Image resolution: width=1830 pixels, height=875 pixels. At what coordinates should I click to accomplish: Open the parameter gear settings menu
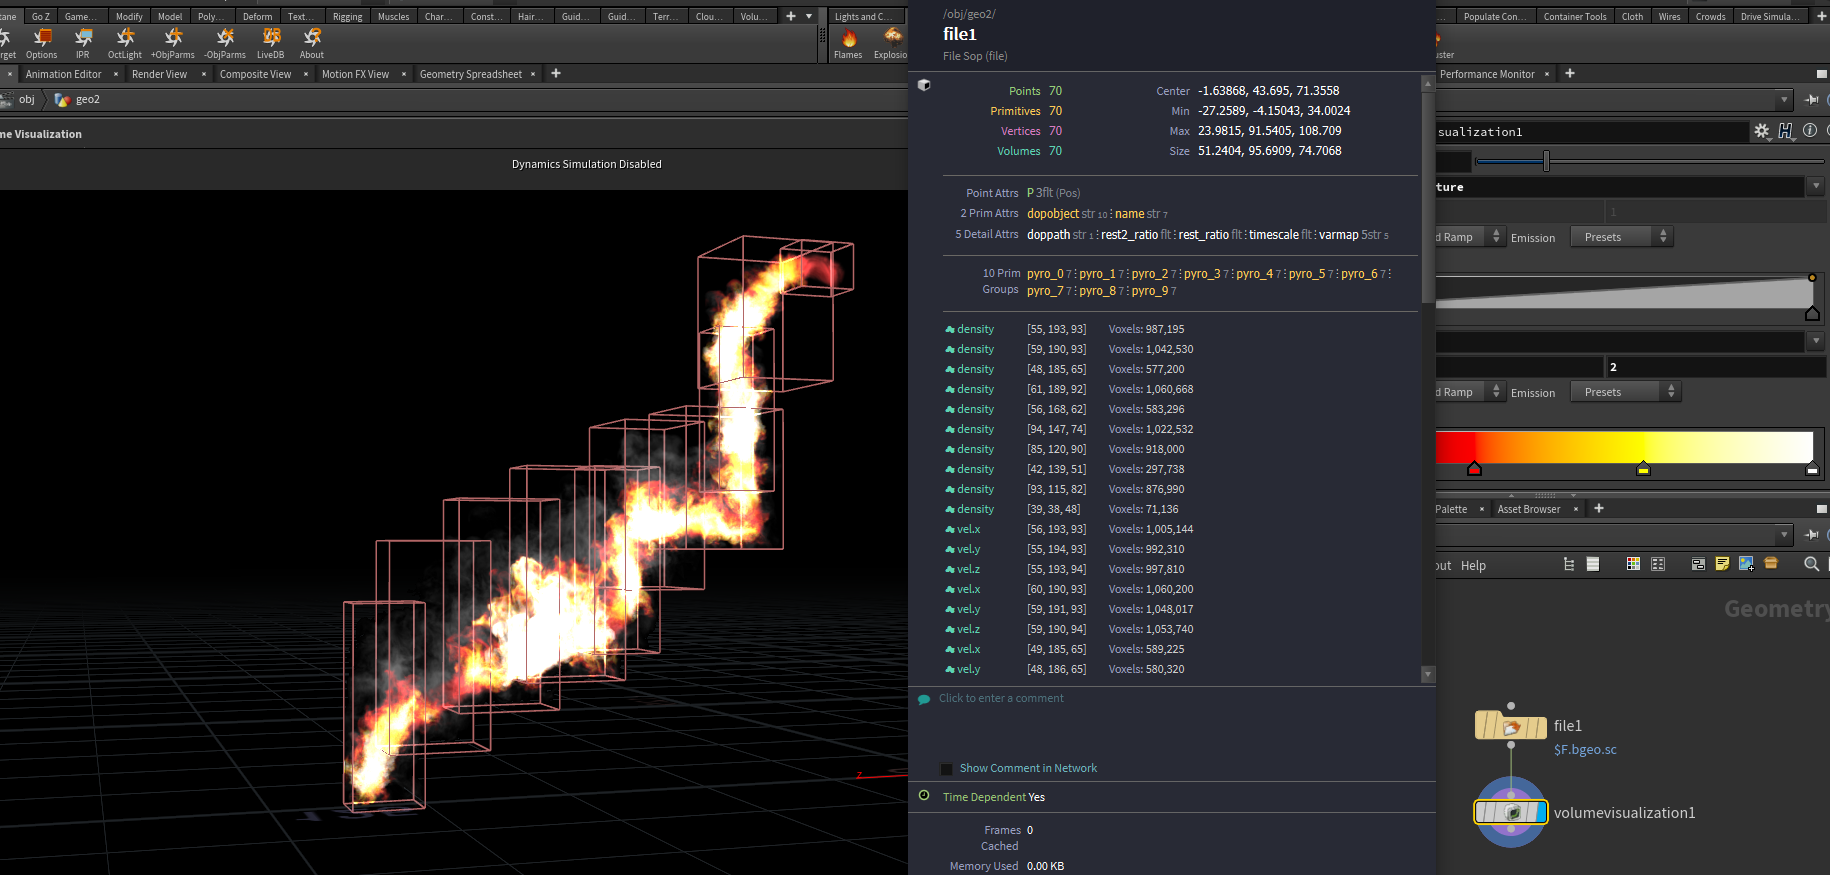point(1761,131)
